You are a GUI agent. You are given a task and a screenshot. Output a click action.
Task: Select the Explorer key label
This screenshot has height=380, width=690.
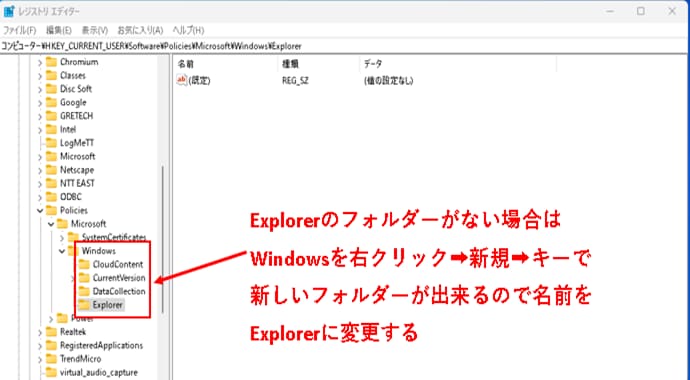click(x=108, y=305)
